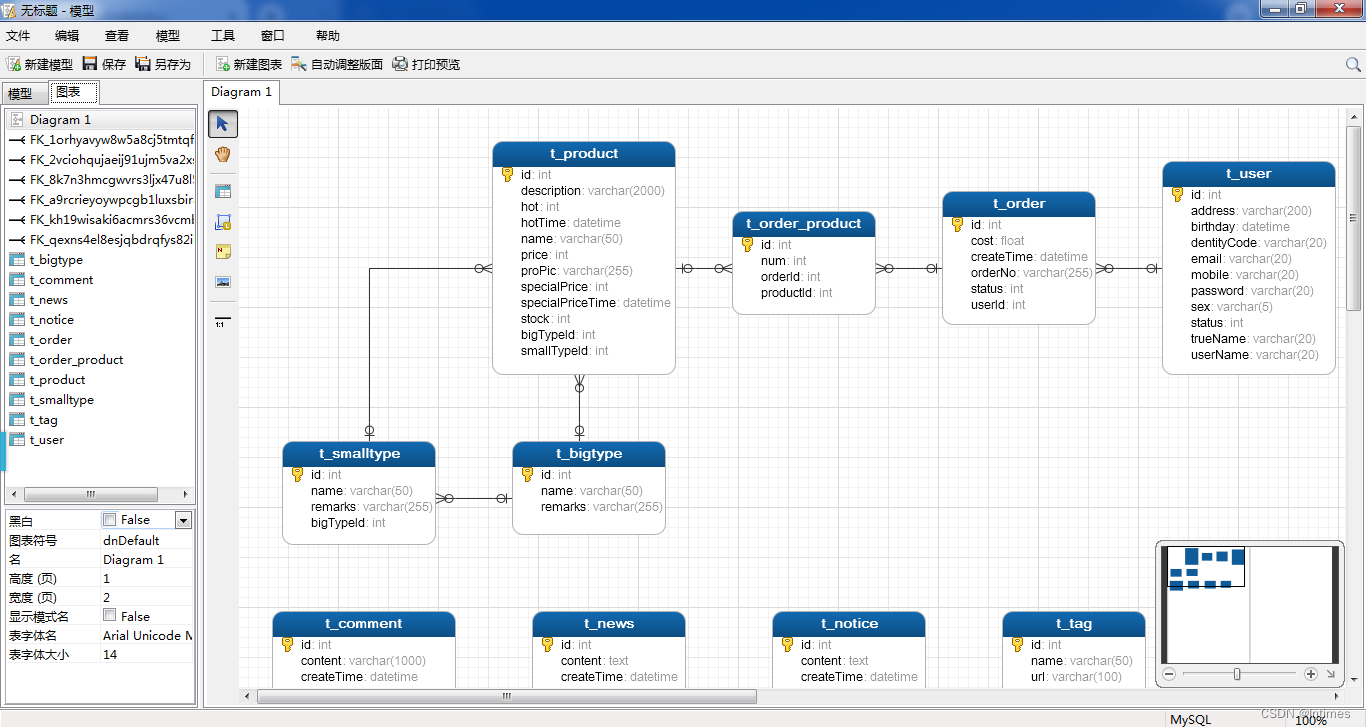The image size is (1366, 728).
Task: Click the 100% zoom status entry
Action: tap(1310, 720)
